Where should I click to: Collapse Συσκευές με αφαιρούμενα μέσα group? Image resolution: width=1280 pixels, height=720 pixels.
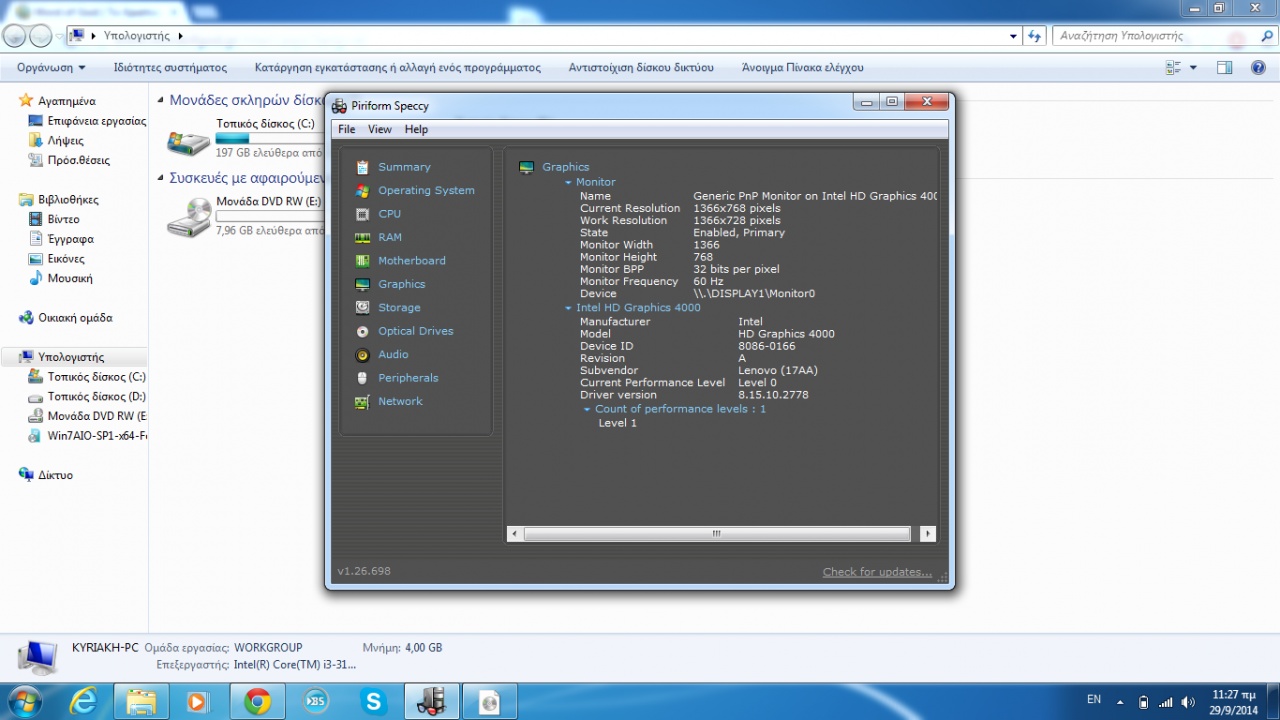coord(161,178)
